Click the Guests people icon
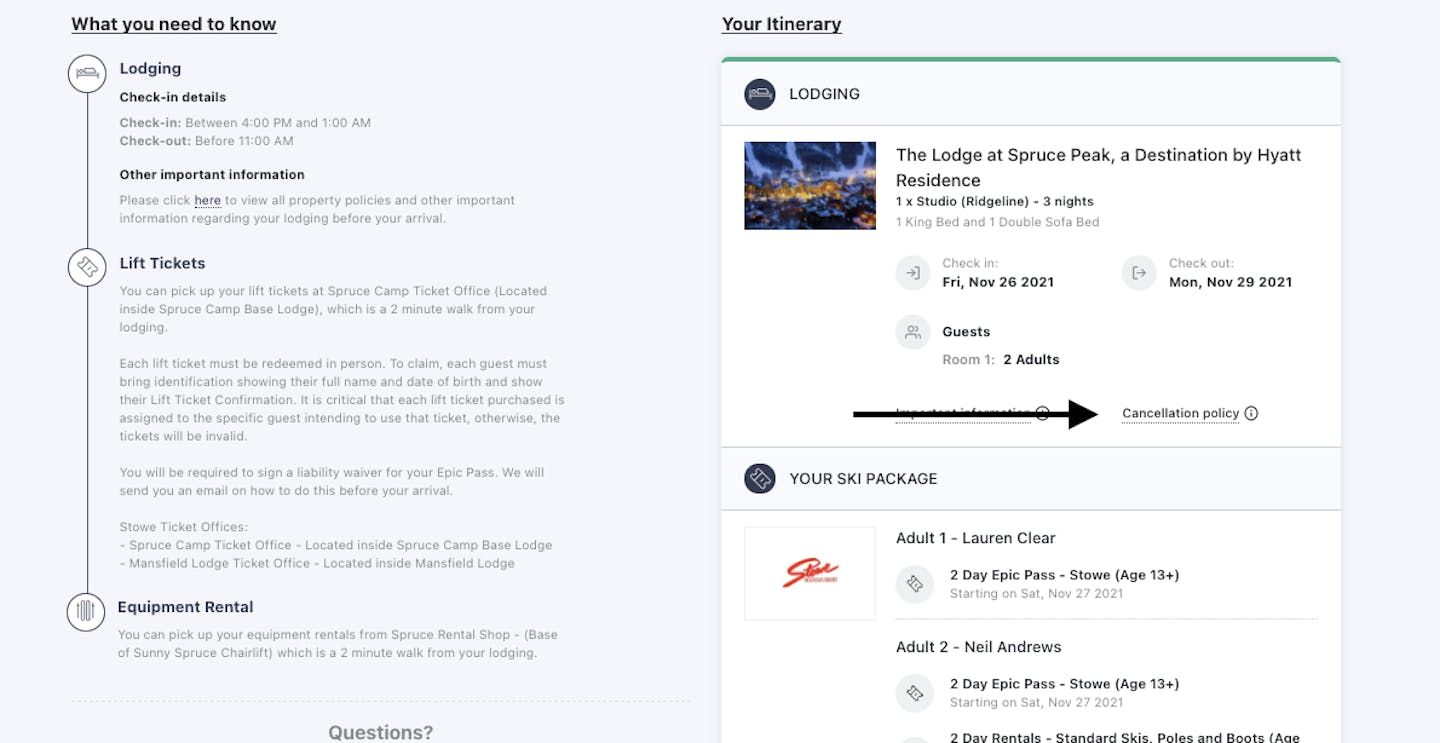 (913, 333)
